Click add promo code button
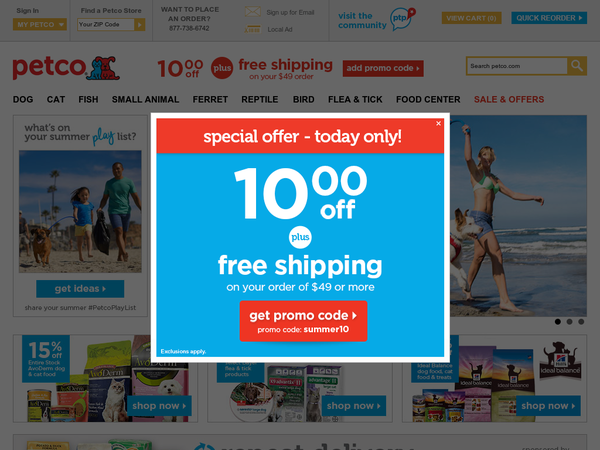The image size is (600, 450). [x=383, y=68]
